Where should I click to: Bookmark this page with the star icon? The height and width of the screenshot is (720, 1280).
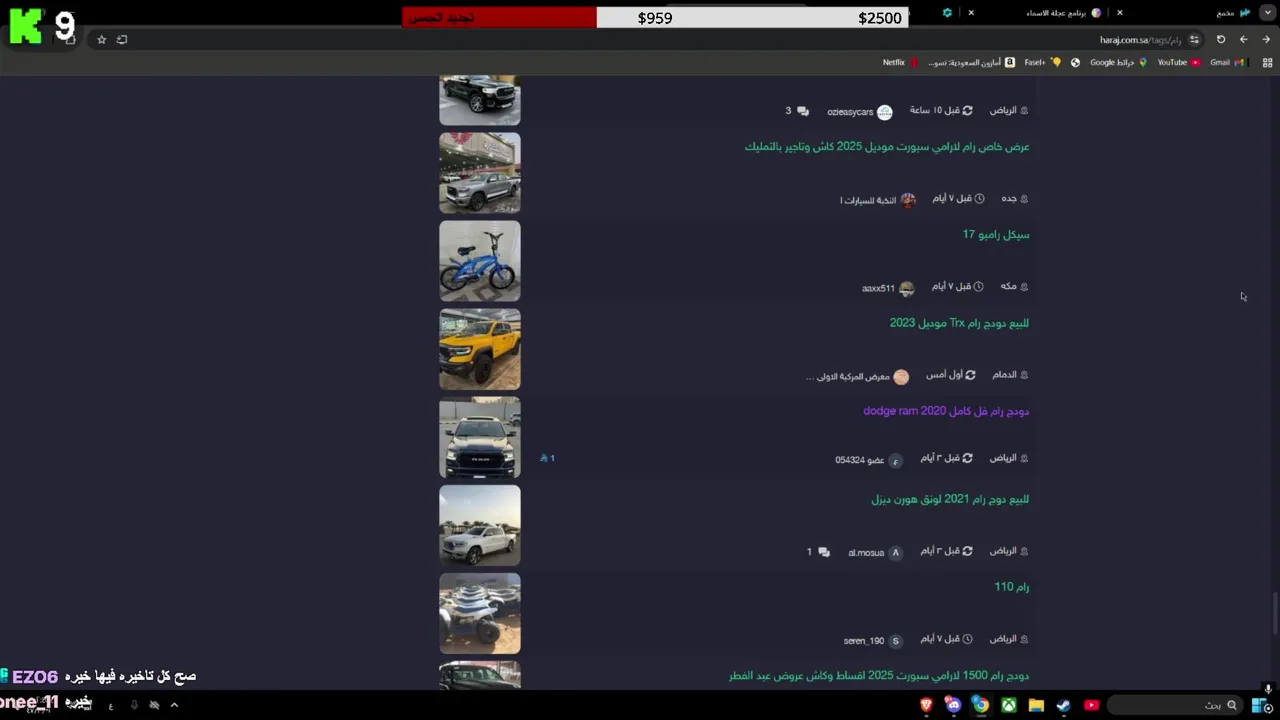tap(101, 39)
